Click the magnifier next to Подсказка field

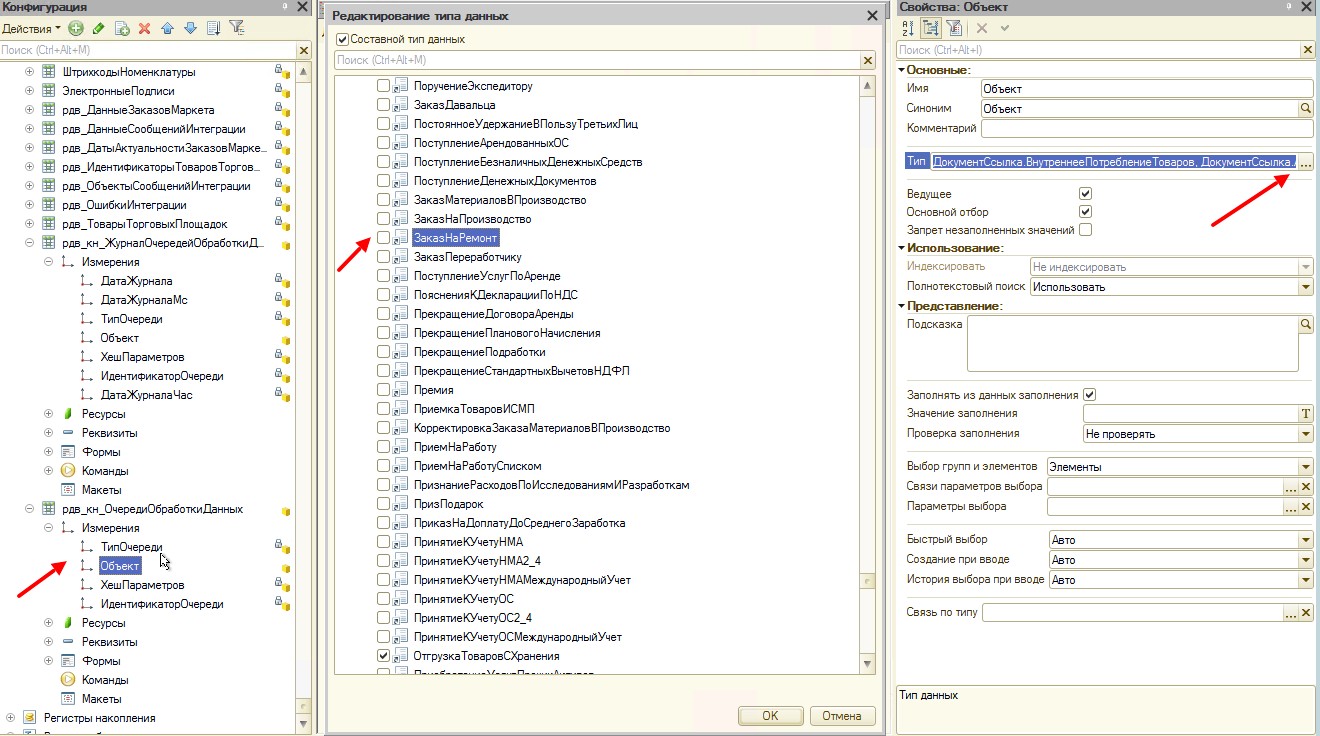1305,325
